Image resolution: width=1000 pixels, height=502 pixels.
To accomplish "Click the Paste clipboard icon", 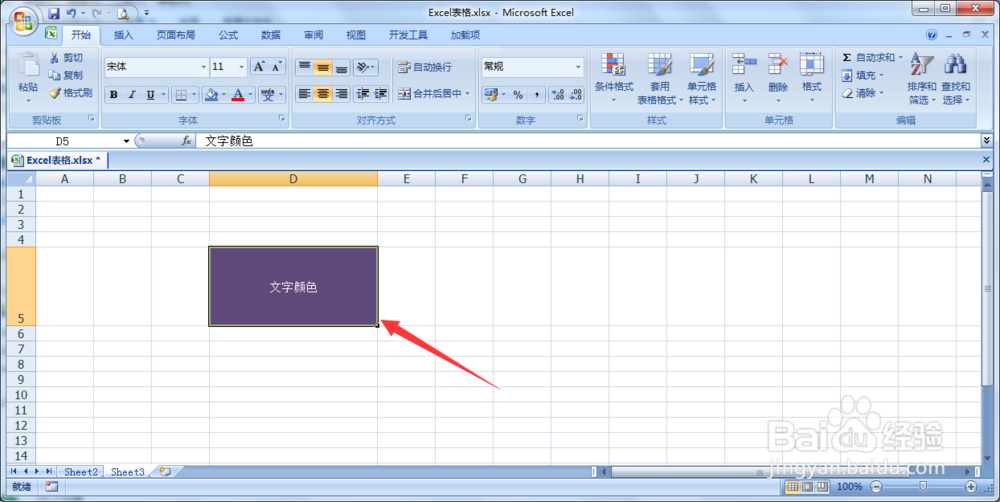I will click(x=28, y=64).
